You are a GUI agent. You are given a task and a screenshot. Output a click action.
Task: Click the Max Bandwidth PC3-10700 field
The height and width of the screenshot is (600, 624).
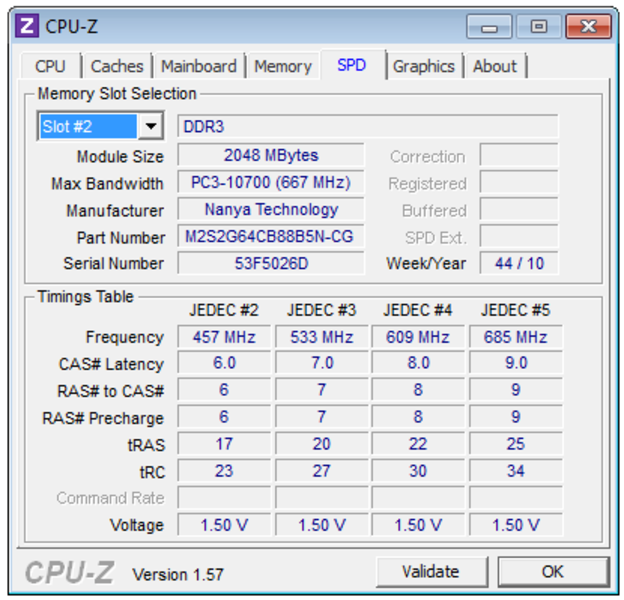(271, 183)
